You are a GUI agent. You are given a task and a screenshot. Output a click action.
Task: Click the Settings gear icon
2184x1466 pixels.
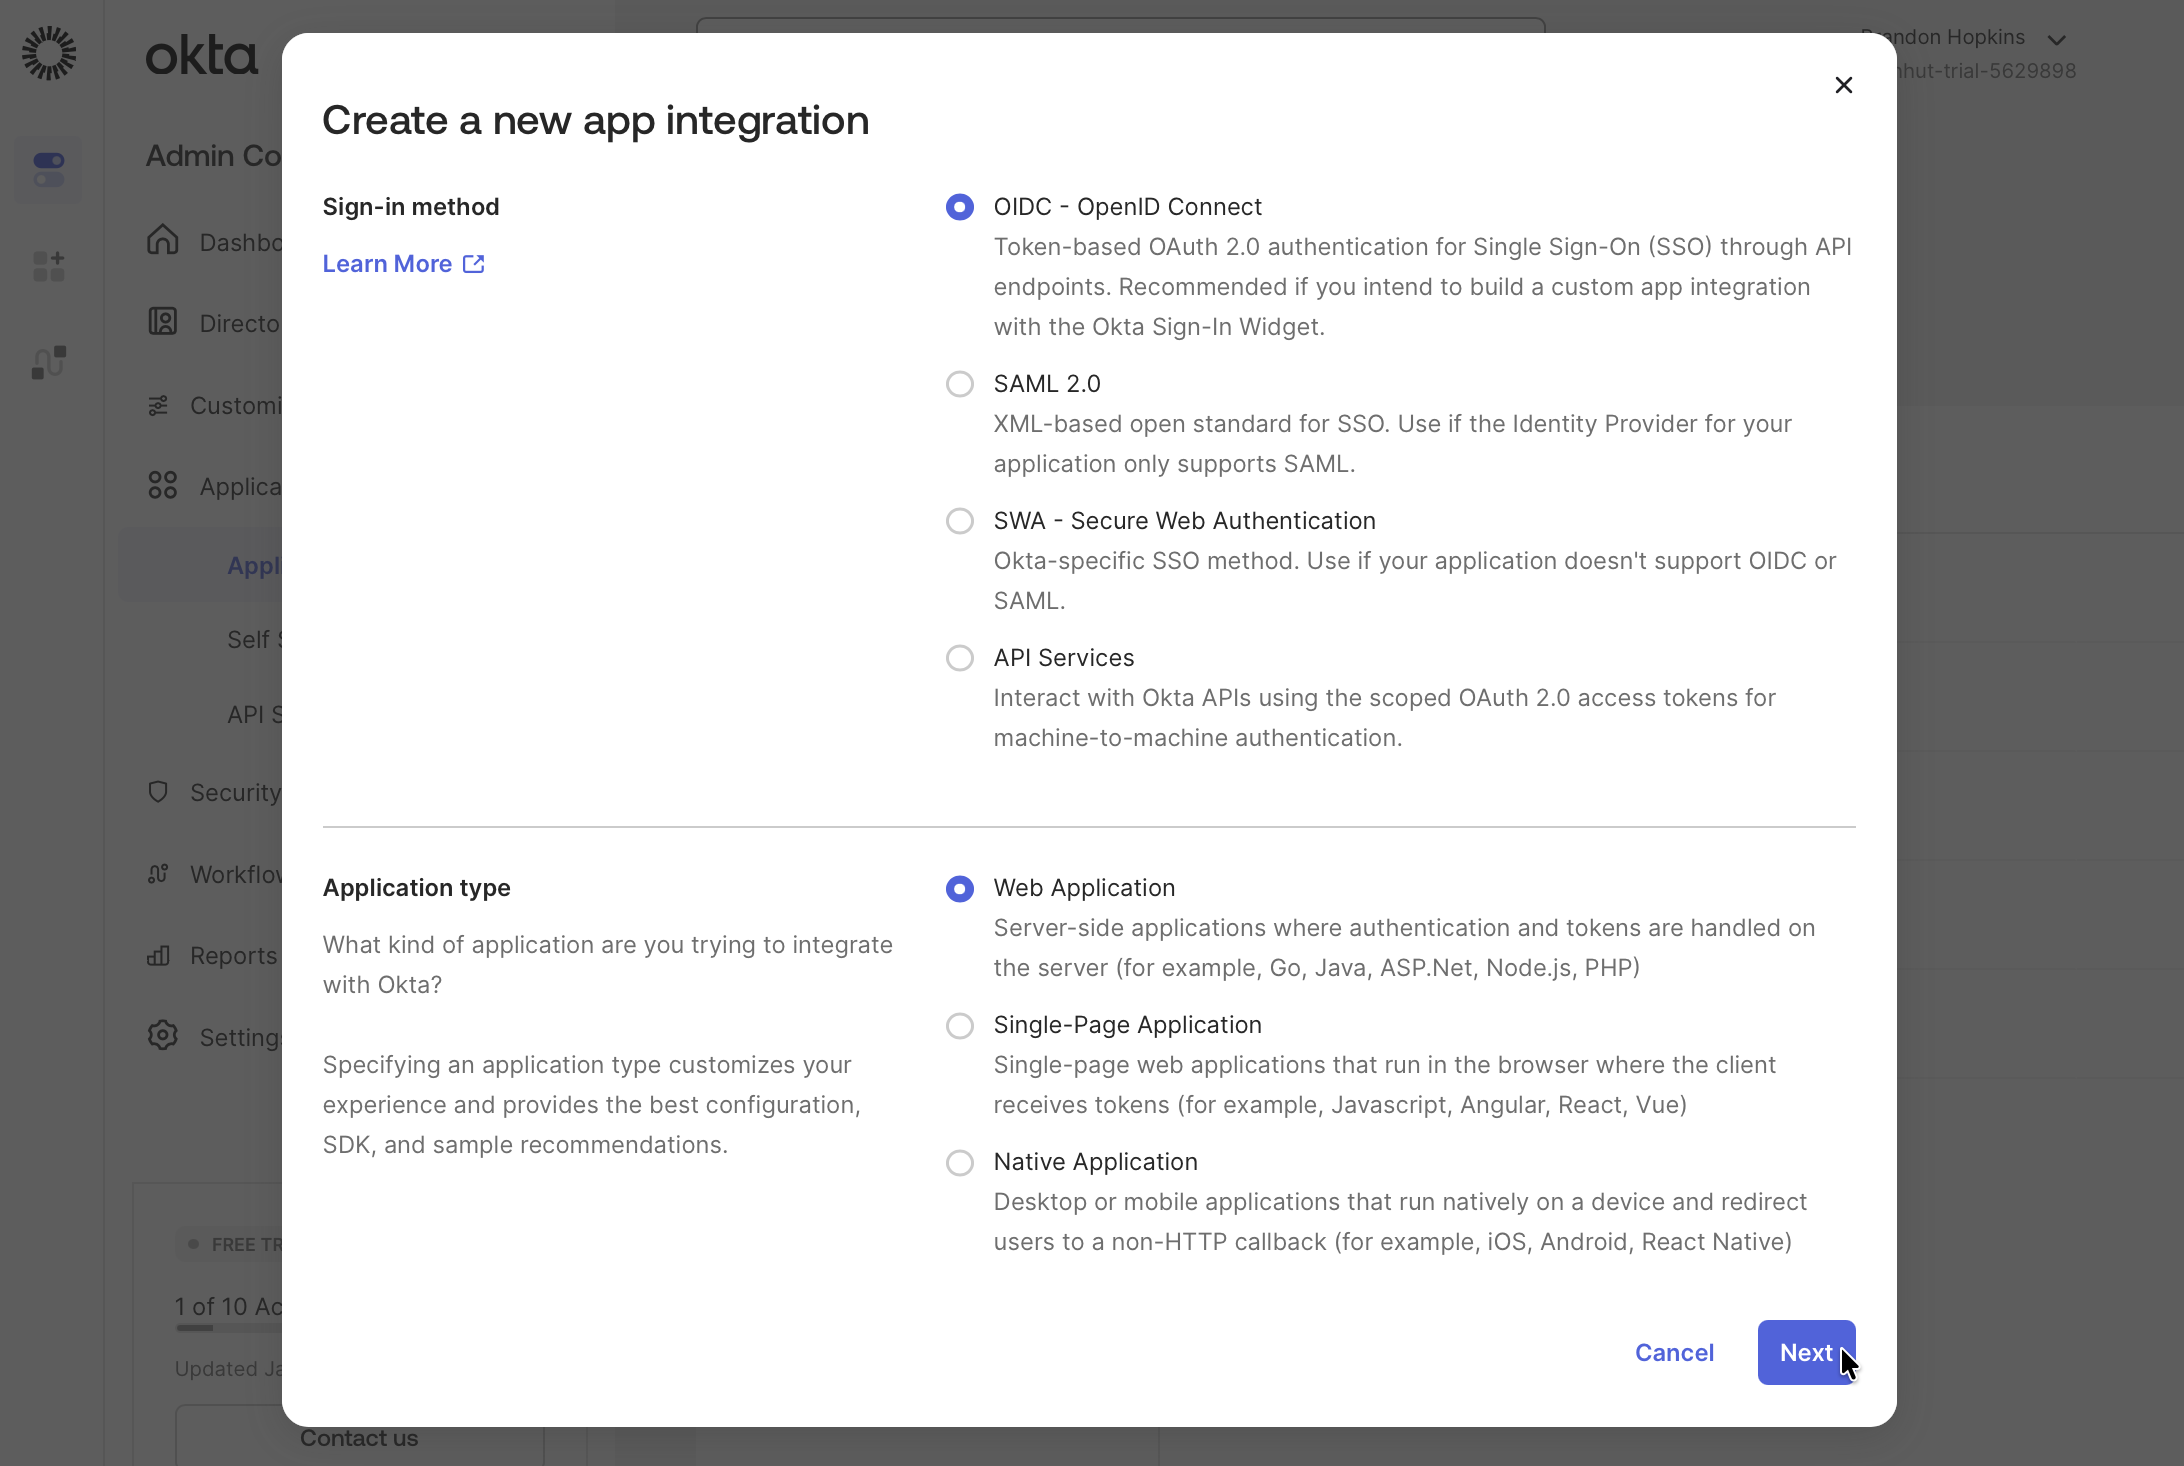(163, 1036)
